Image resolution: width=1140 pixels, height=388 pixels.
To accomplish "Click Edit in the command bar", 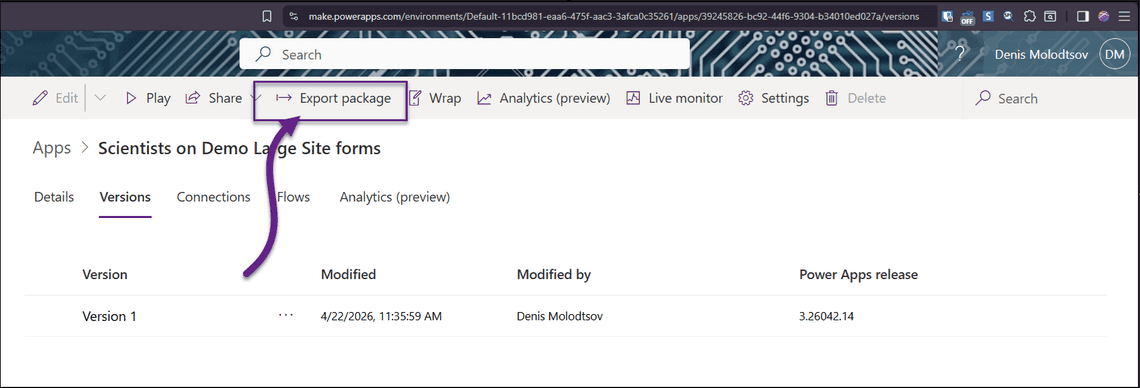I will tap(56, 98).
